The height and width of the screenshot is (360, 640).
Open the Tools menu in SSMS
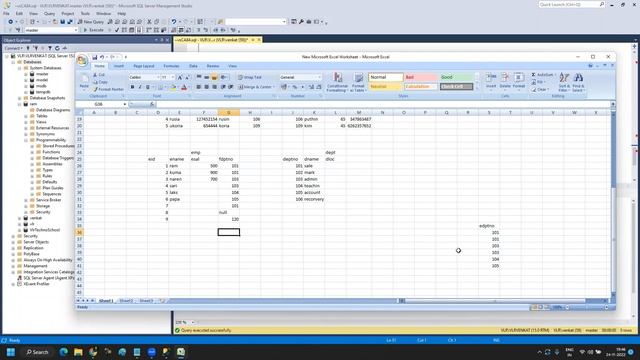click(85, 13)
